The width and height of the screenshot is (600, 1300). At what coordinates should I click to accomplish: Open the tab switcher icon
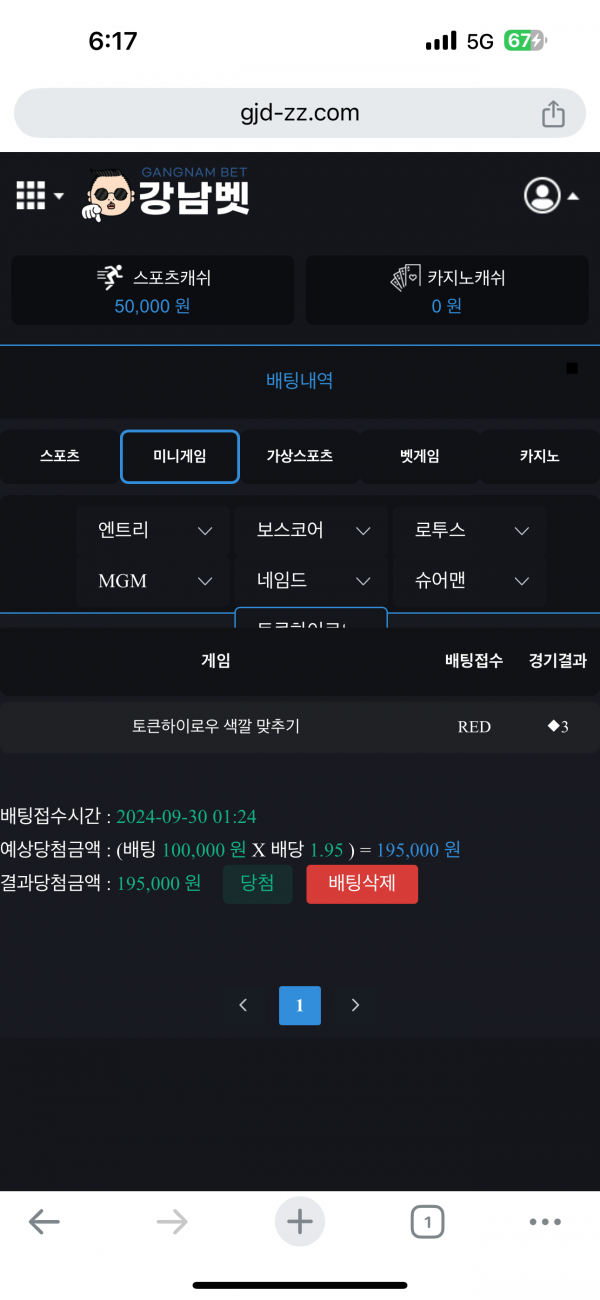pos(427,1221)
